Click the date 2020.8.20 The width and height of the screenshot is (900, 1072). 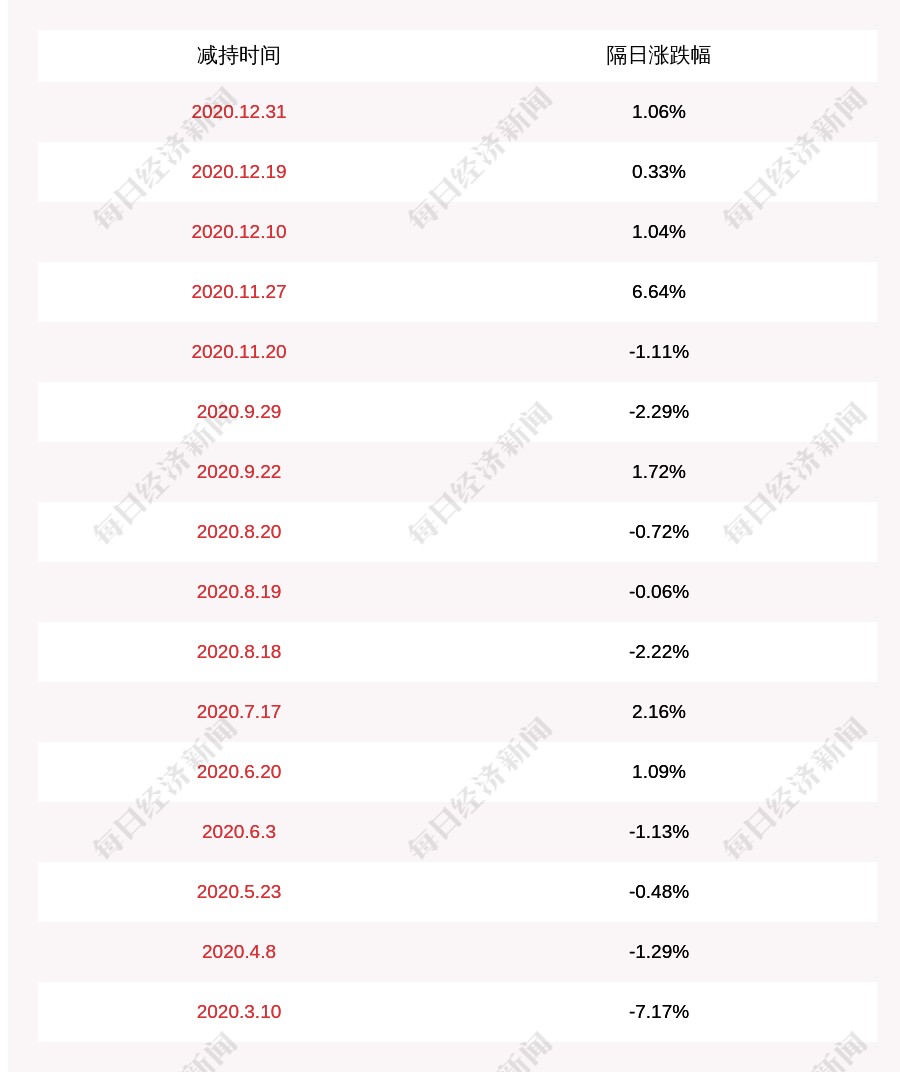[238, 532]
